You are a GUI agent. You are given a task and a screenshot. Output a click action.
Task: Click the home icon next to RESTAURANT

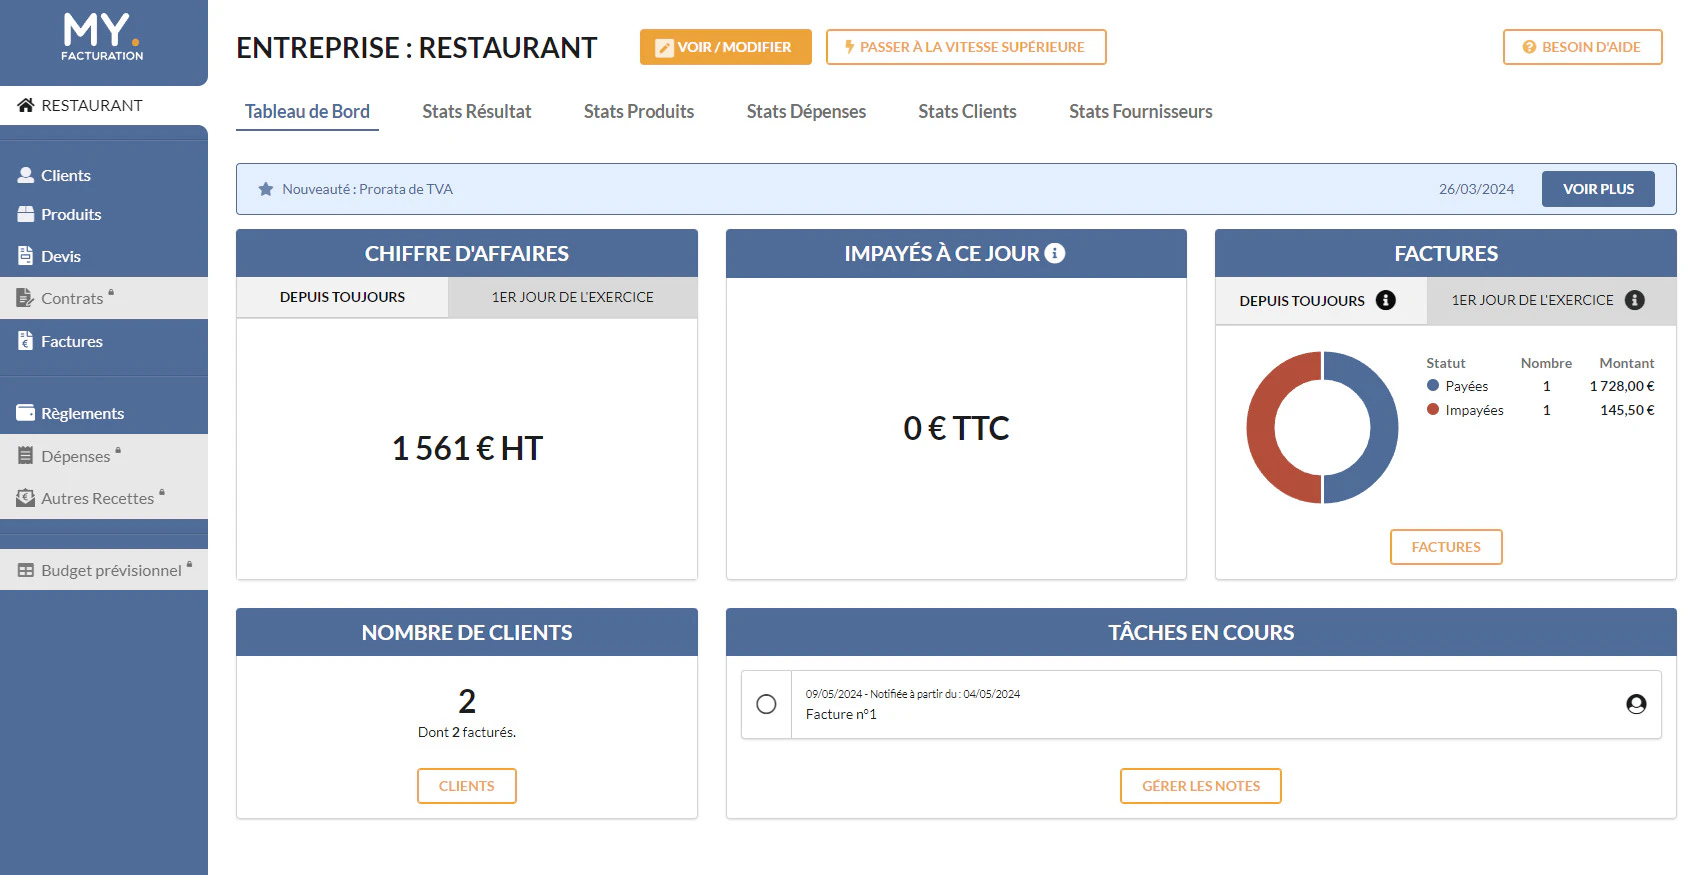tap(26, 105)
